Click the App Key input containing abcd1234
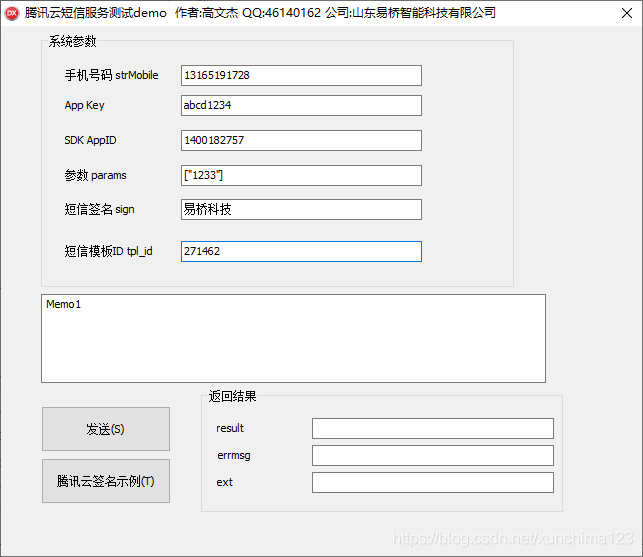The width and height of the screenshot is (643, 557). 301,105
